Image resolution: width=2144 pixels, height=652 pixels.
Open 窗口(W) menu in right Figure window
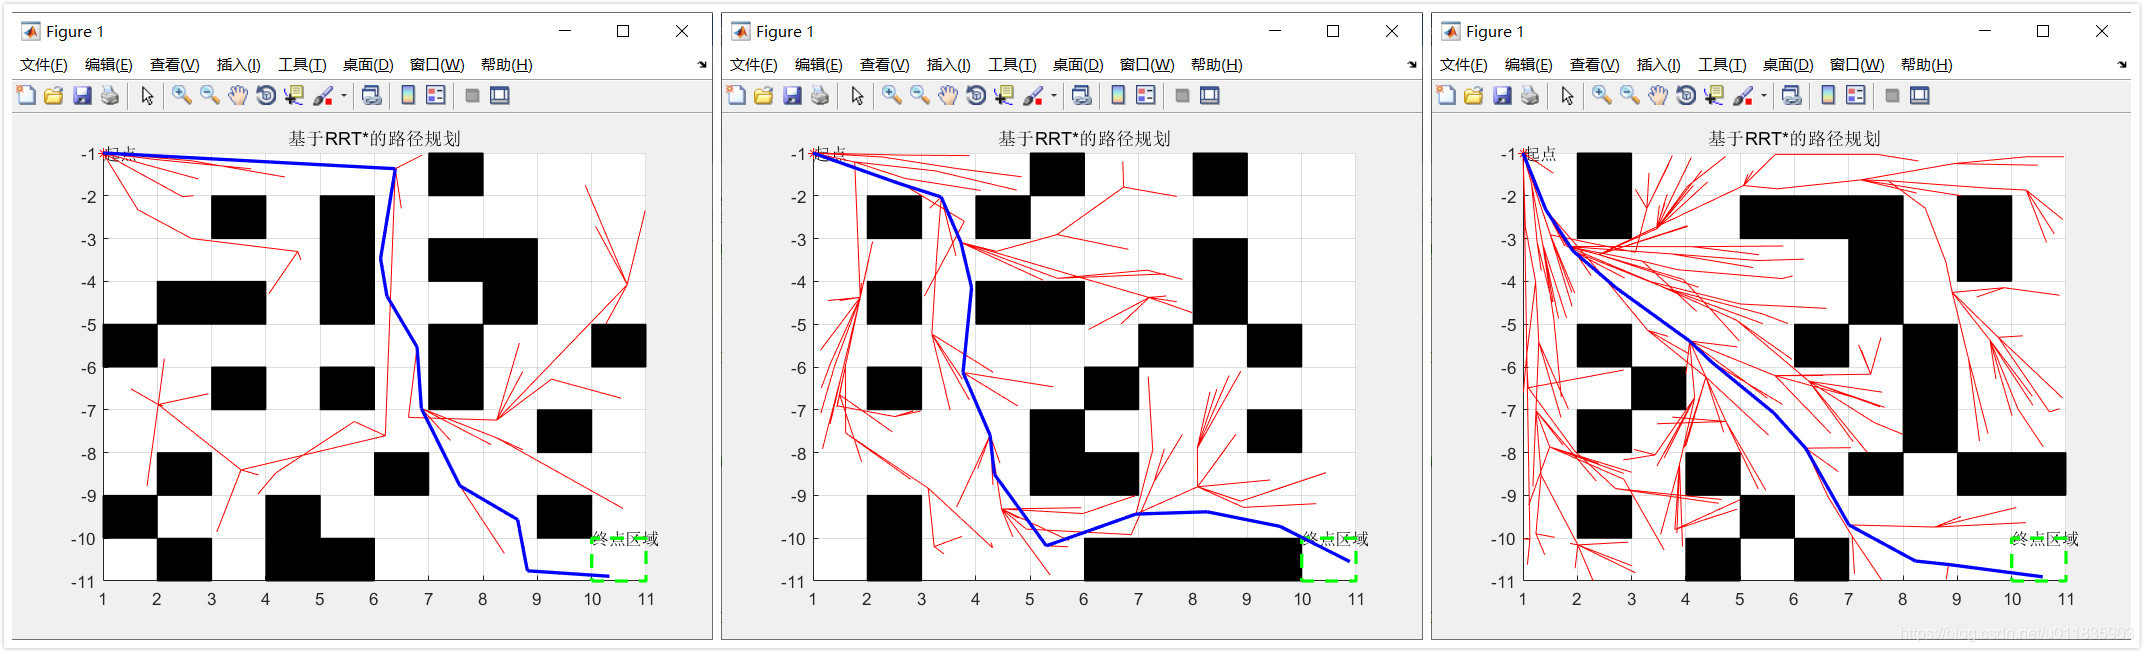coord(1857,65)
